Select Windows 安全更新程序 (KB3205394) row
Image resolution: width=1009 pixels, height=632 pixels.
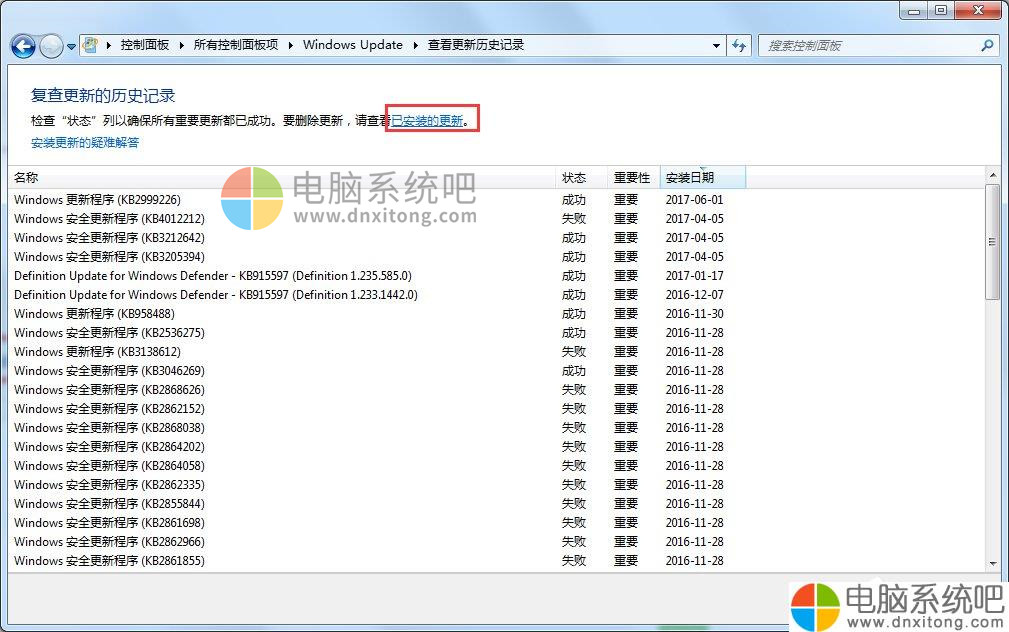point(495,257)
